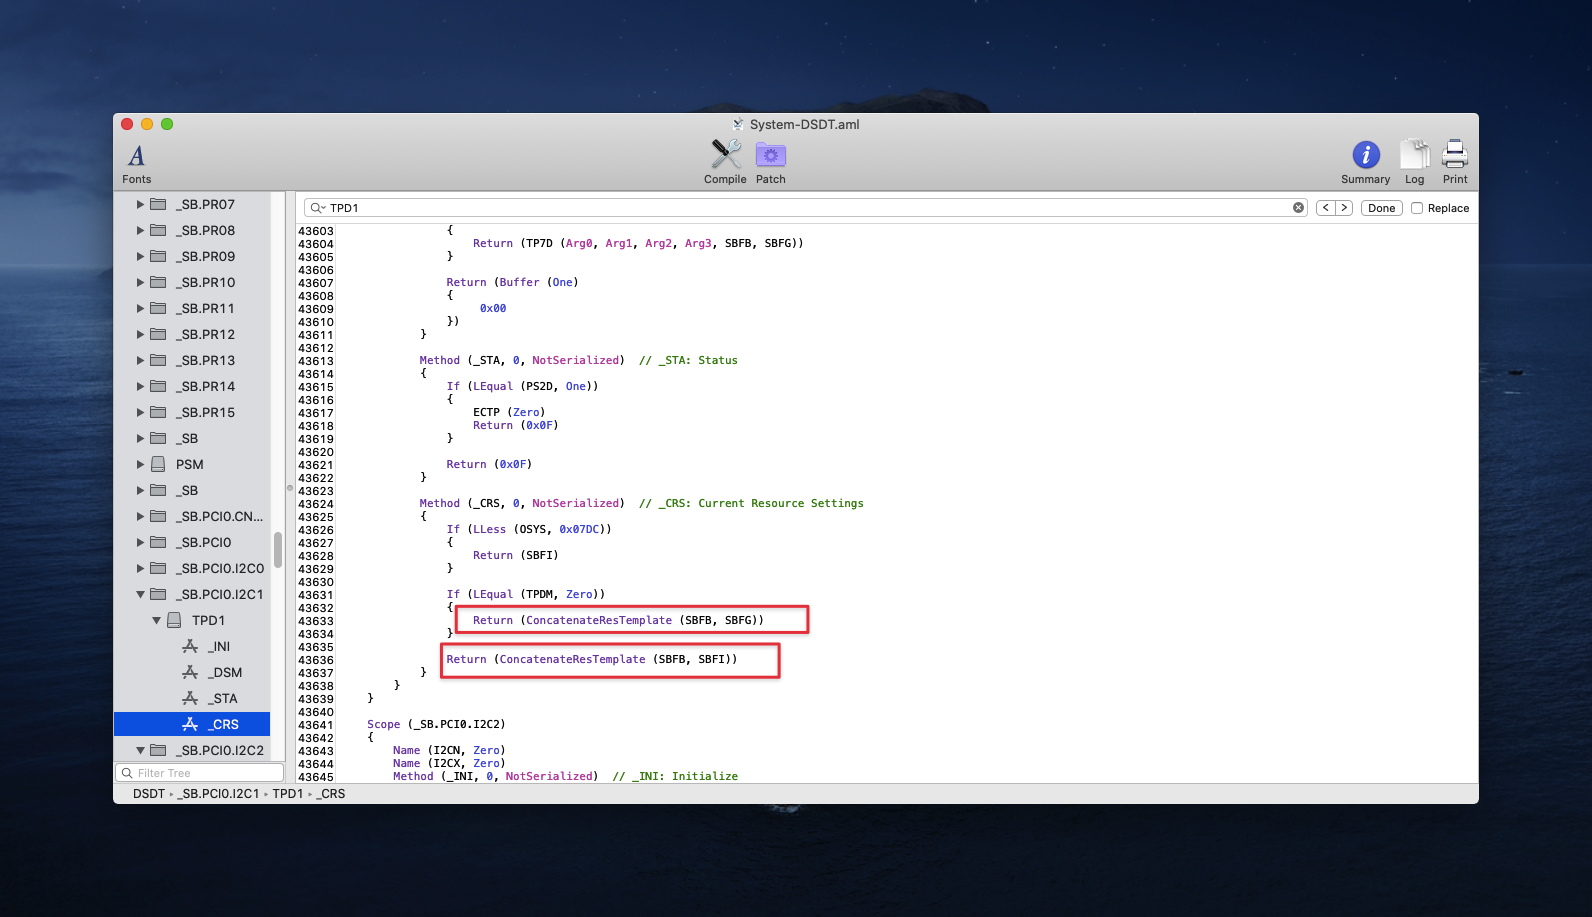Viewport: 1592px width, 917px height.
Task: Click the sidebar vertical scrollbar
Action: click(x=277, y=549)
